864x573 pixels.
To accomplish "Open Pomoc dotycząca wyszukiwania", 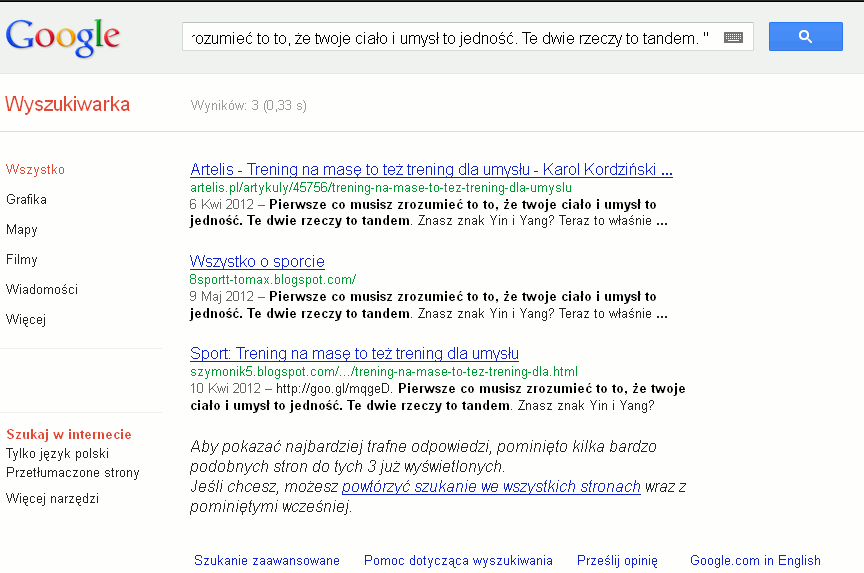I will coord(458,560).
